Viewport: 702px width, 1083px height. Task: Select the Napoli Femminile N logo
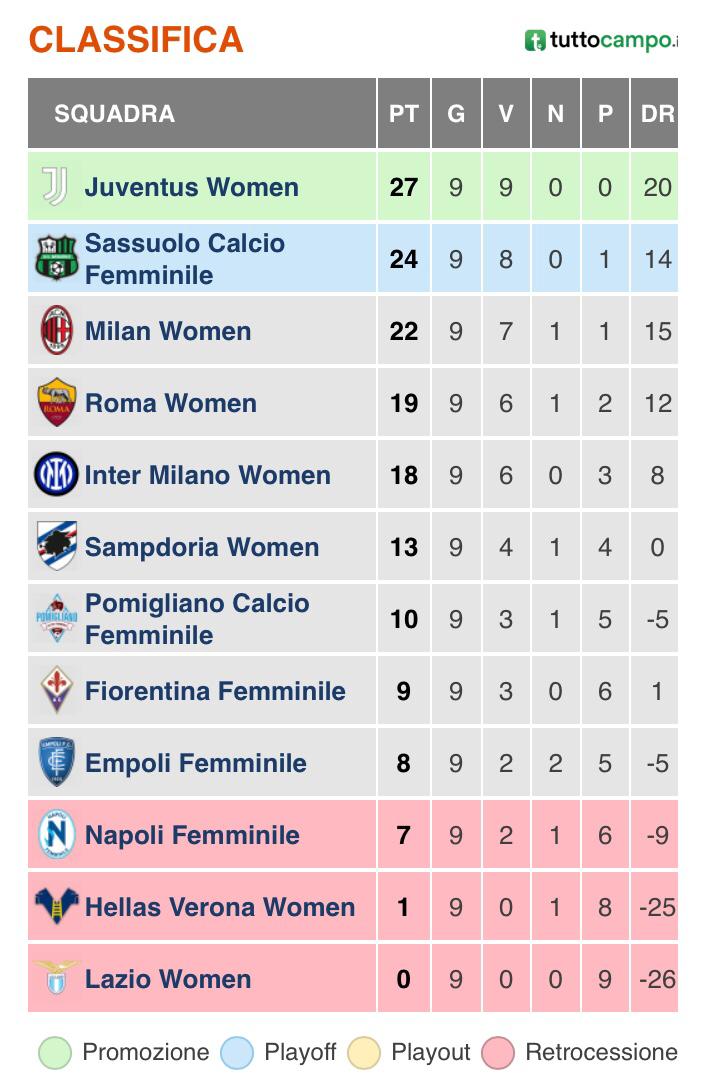click(x=57, y=834)
